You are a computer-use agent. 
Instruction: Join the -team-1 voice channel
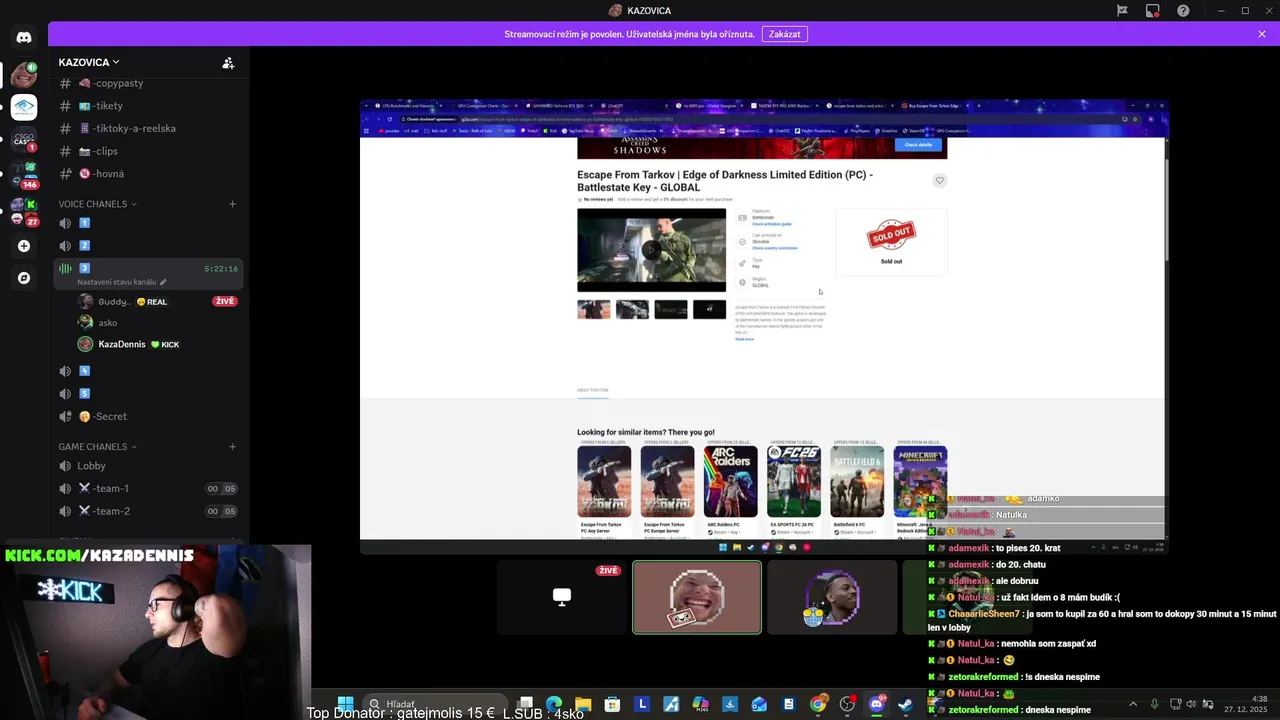pyautogui.click(x=148, y=489)
